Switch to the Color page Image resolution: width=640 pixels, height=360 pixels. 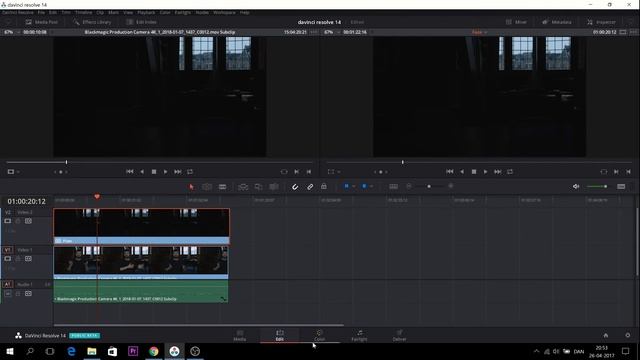[x=320, y=336]
